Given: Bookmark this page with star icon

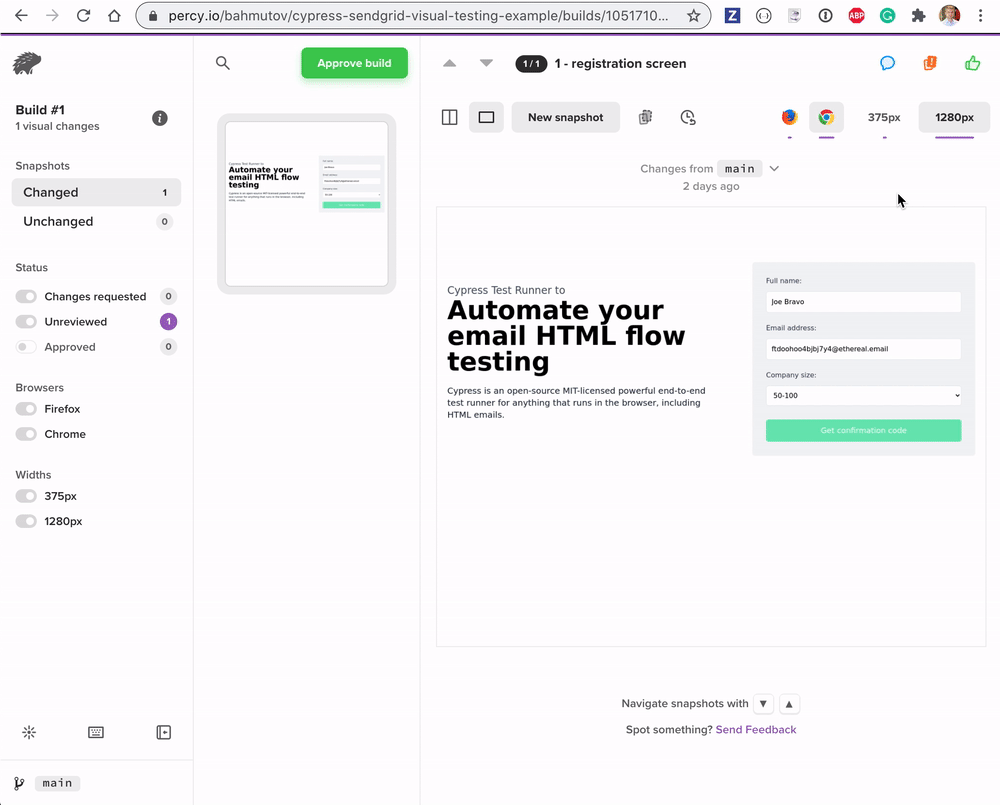Looking at the screenshot, I should click(693, 15).
